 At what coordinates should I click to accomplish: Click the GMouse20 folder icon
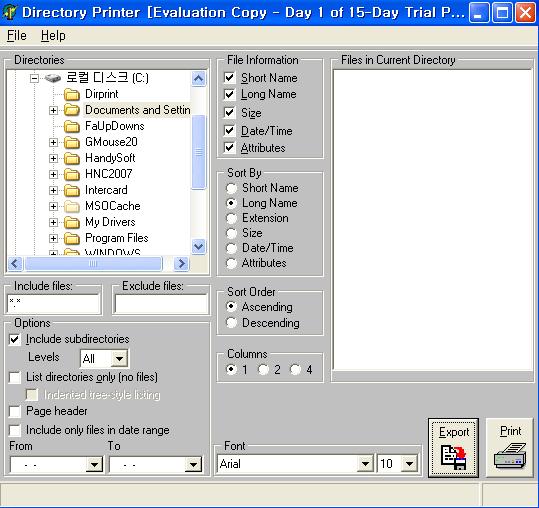click(72, 142)
